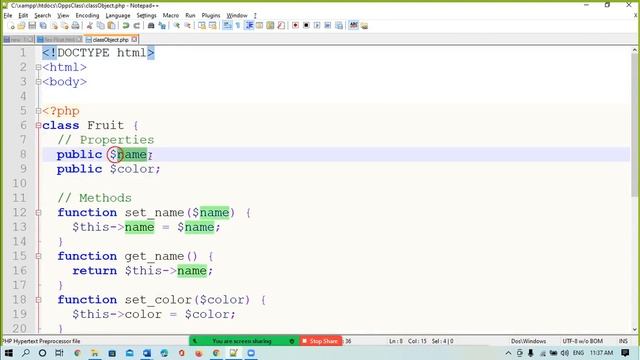Open the Settings menu
640x360 pixels.
(x=146, y=16)
